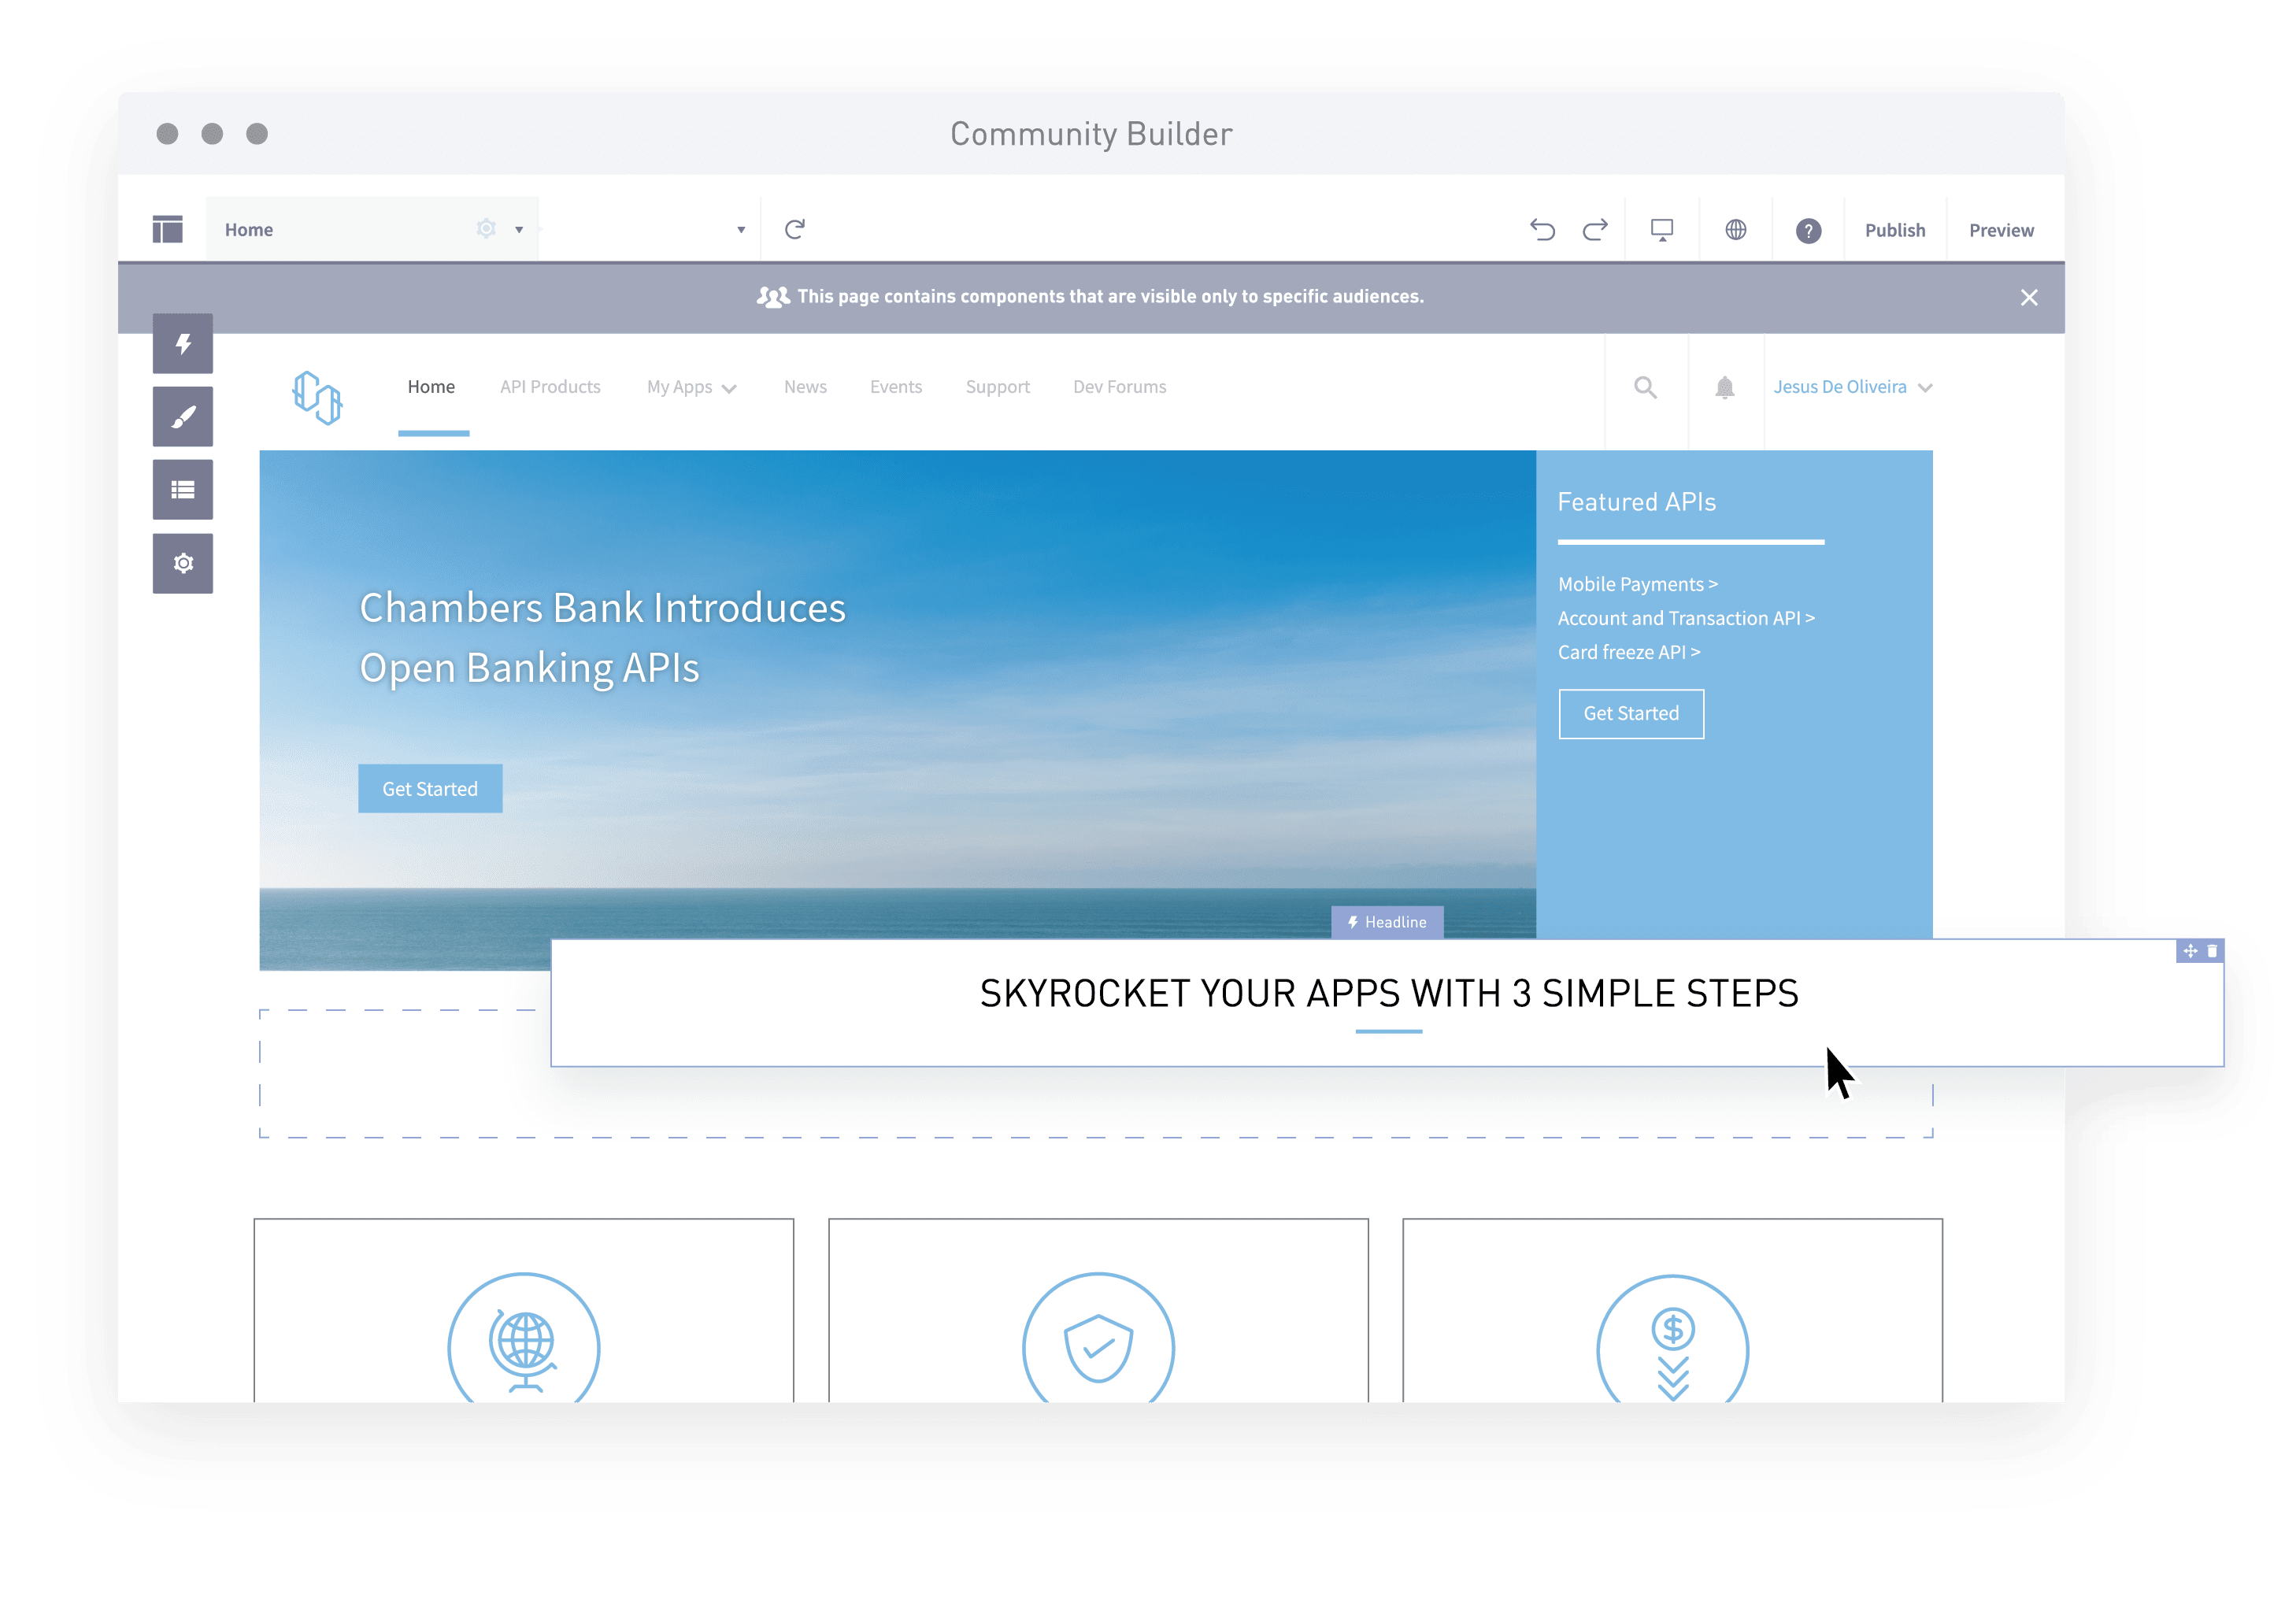Select the Home navigation tab
The width and height of the screenshot is (2296, 1614).
(431, 387)
